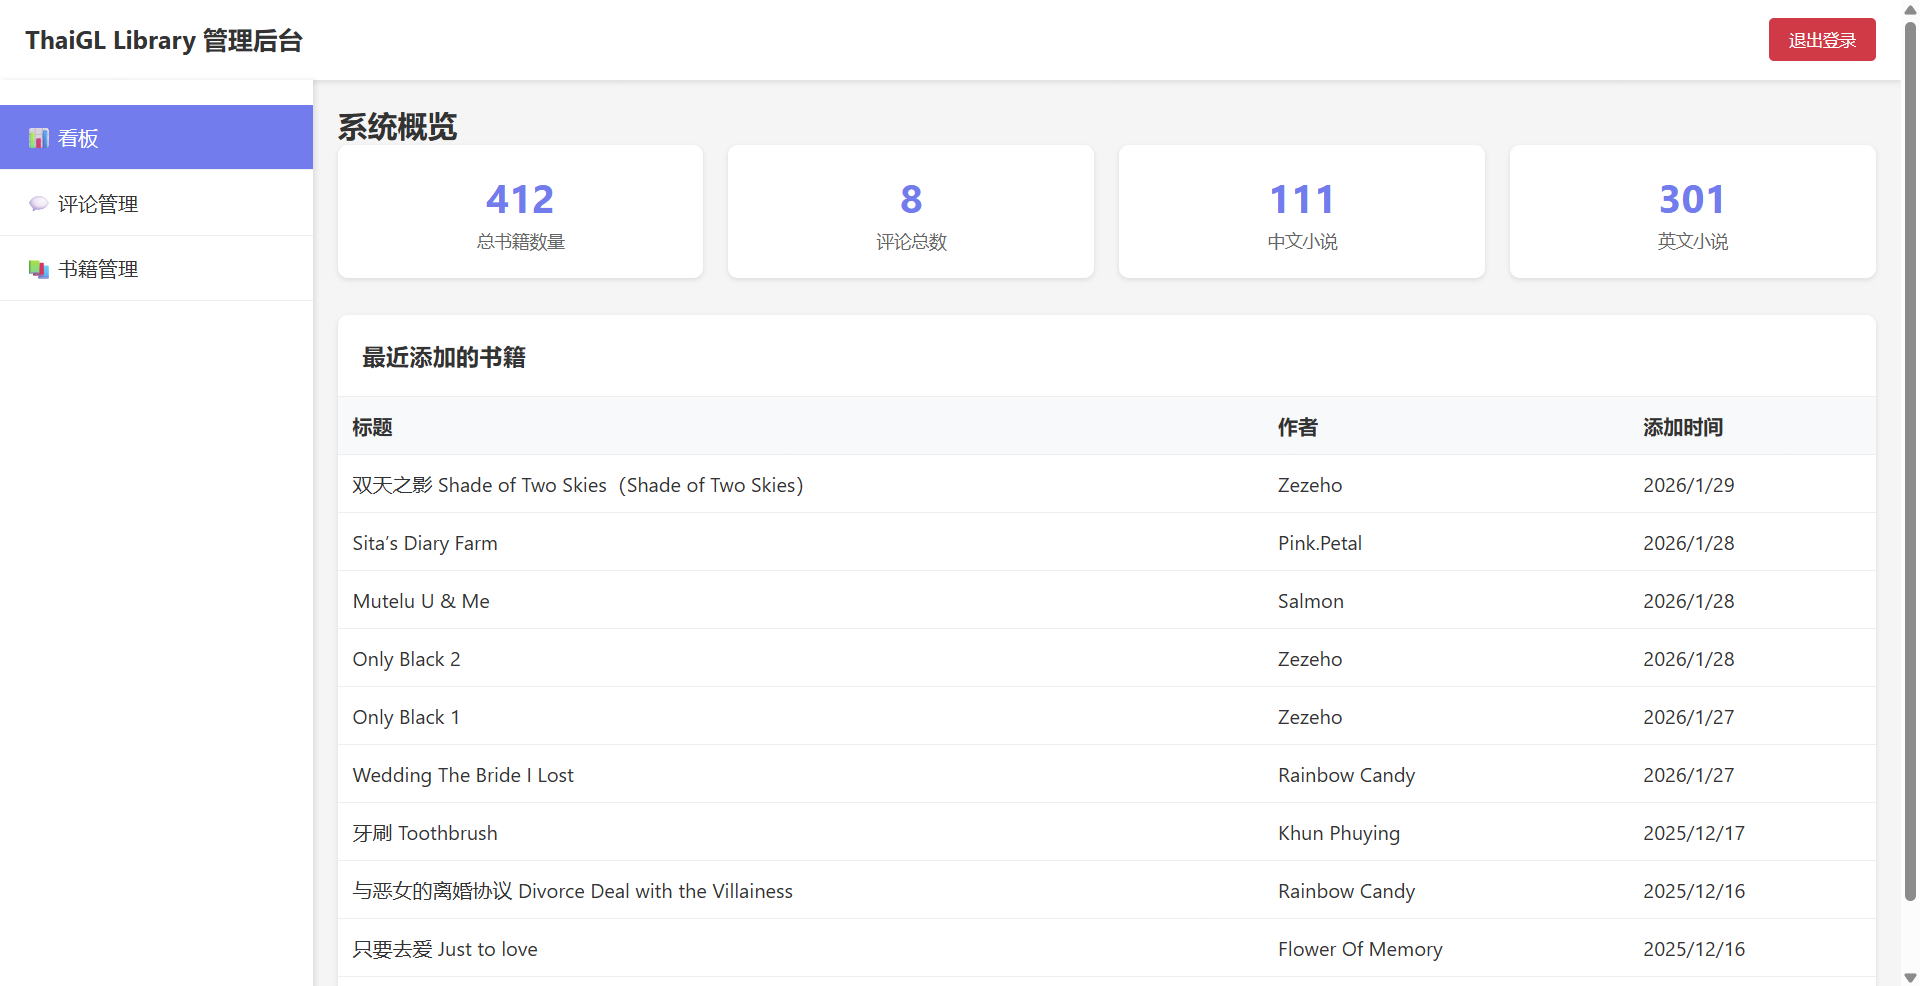Screen dimensions: 1920x986
Task: Click the 添加时间 column header
Action: point(1682,427)
